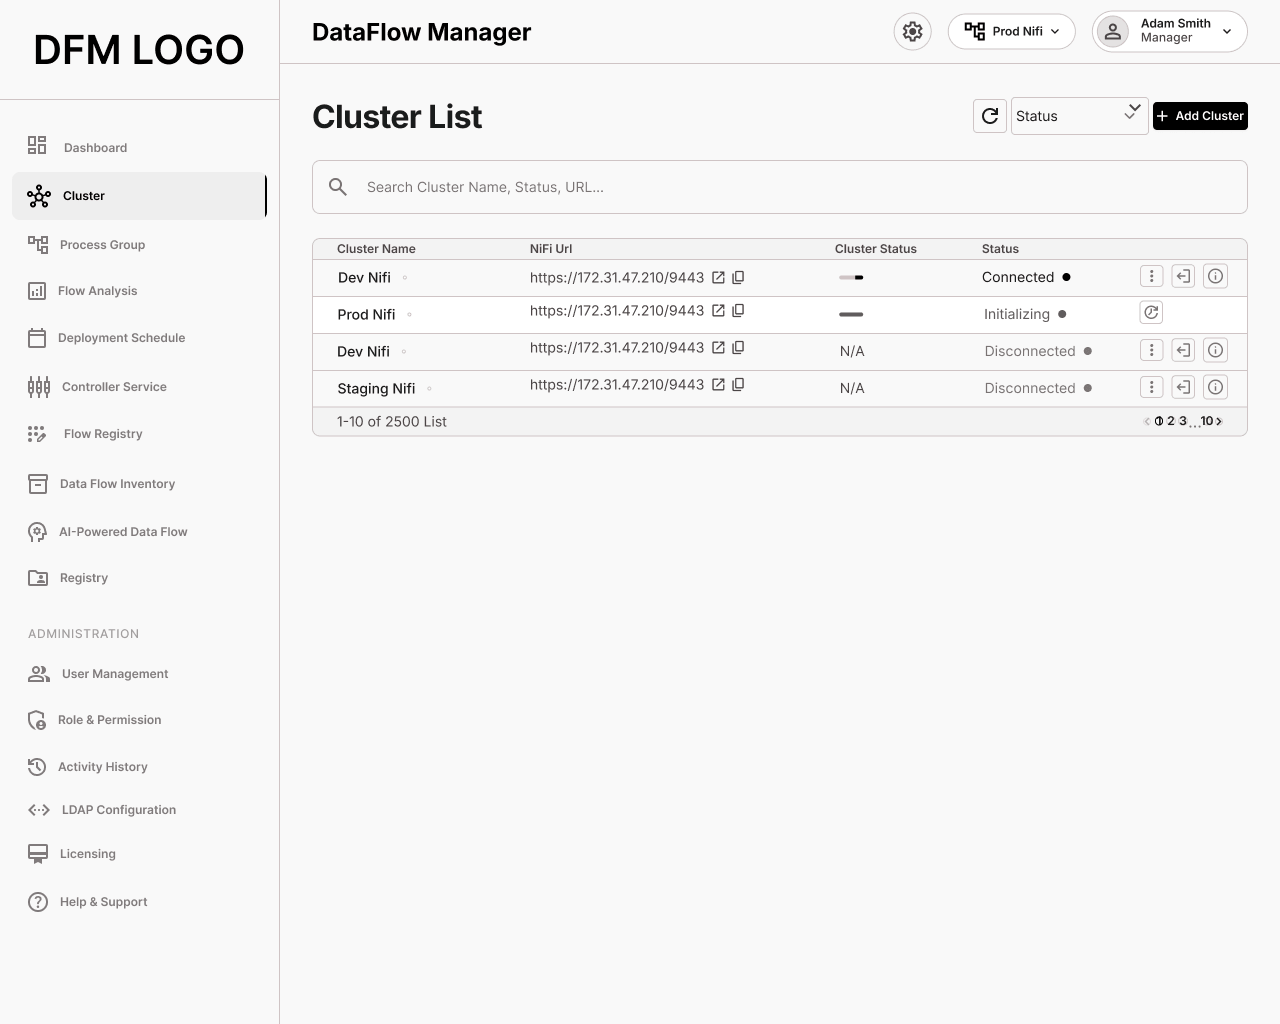This screenshot has height=1024, width=1280.
Task: Open three-dot menu in Disconnected Dev Nifi row
Action: pos(1151,351)
